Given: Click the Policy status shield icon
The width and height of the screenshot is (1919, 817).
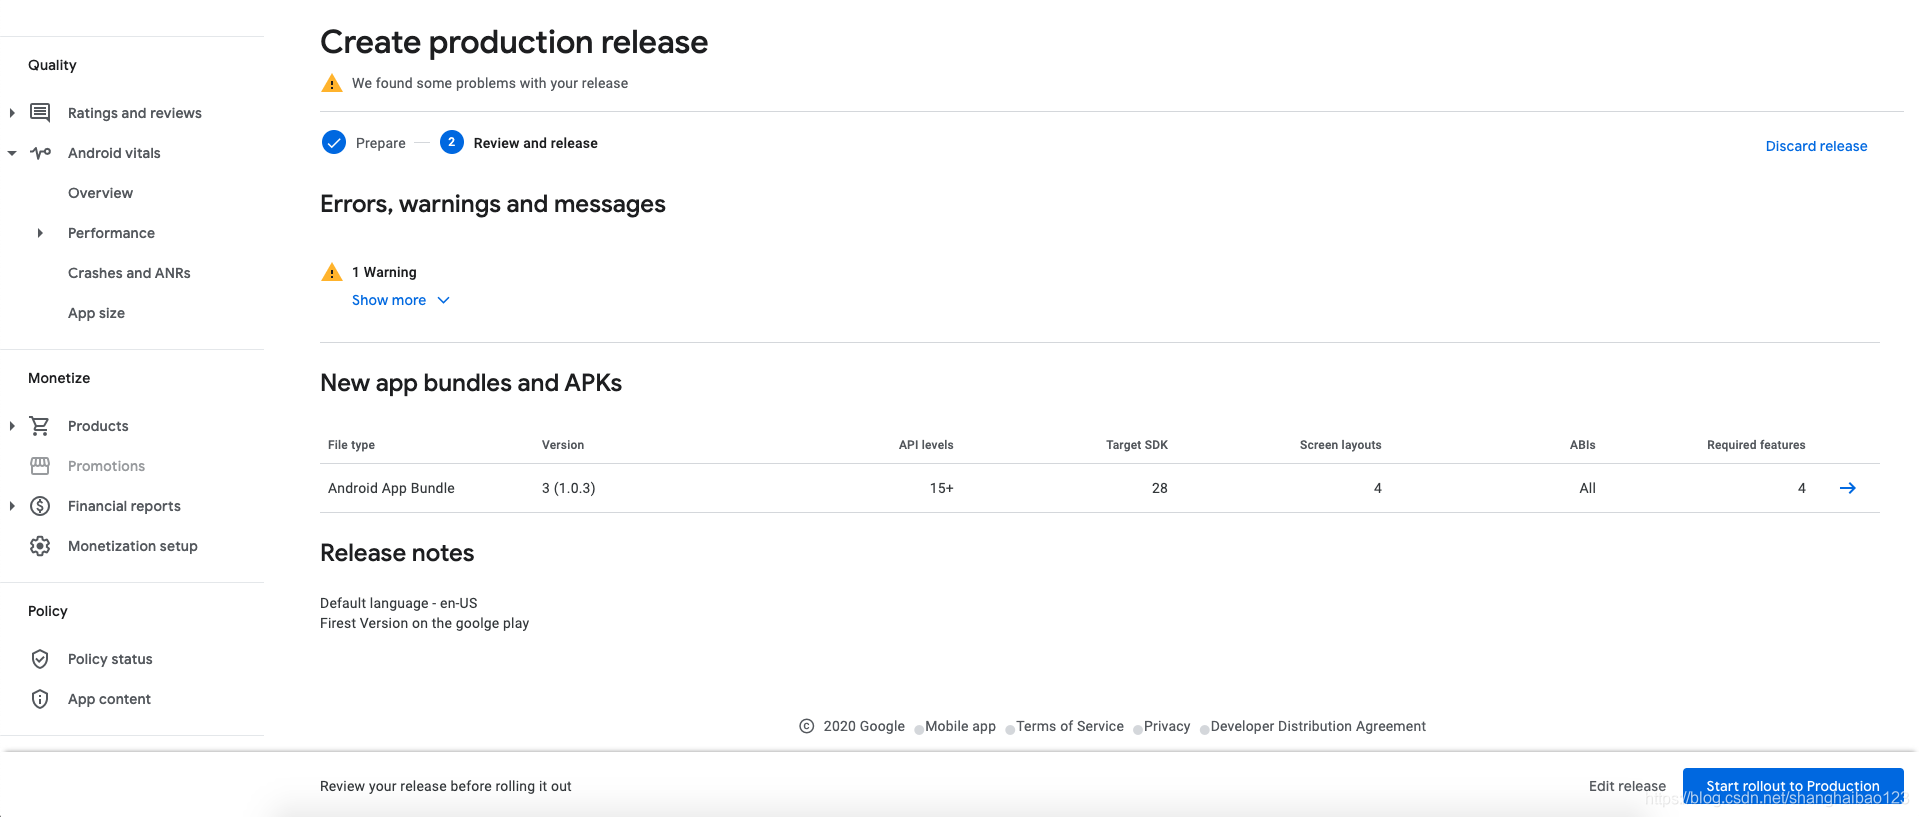Looking at the screenshot, I should coord(40,659).
